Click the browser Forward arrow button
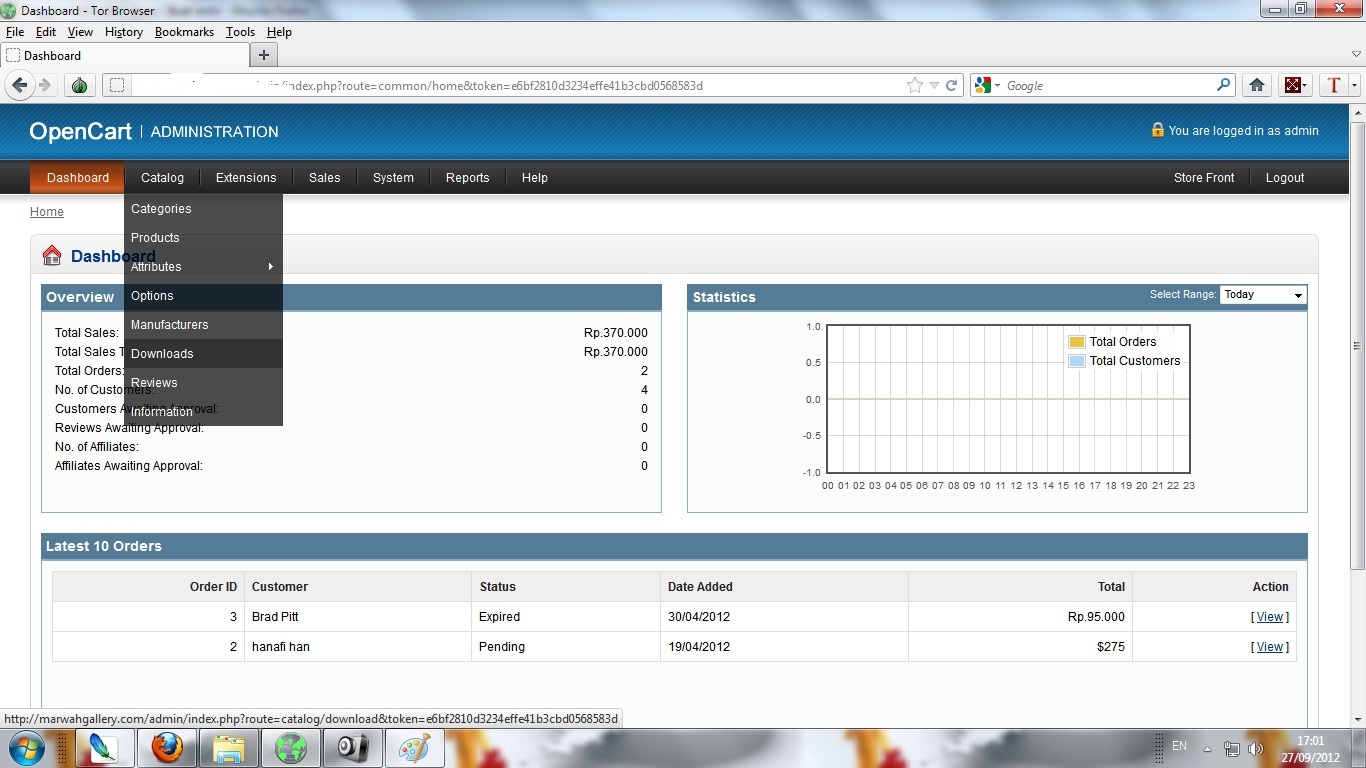 [x=45, y=86]
